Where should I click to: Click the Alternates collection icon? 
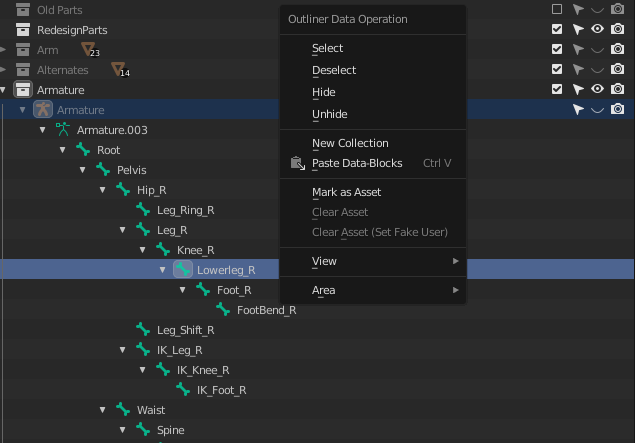23,70
